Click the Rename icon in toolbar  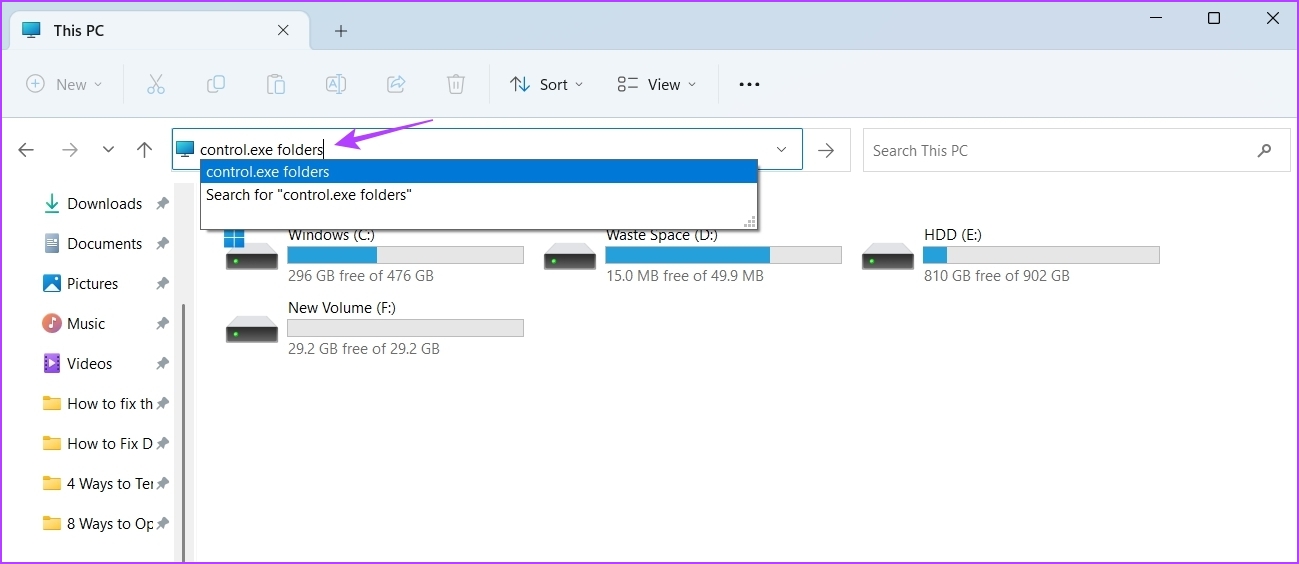click(x=336, y=85)
